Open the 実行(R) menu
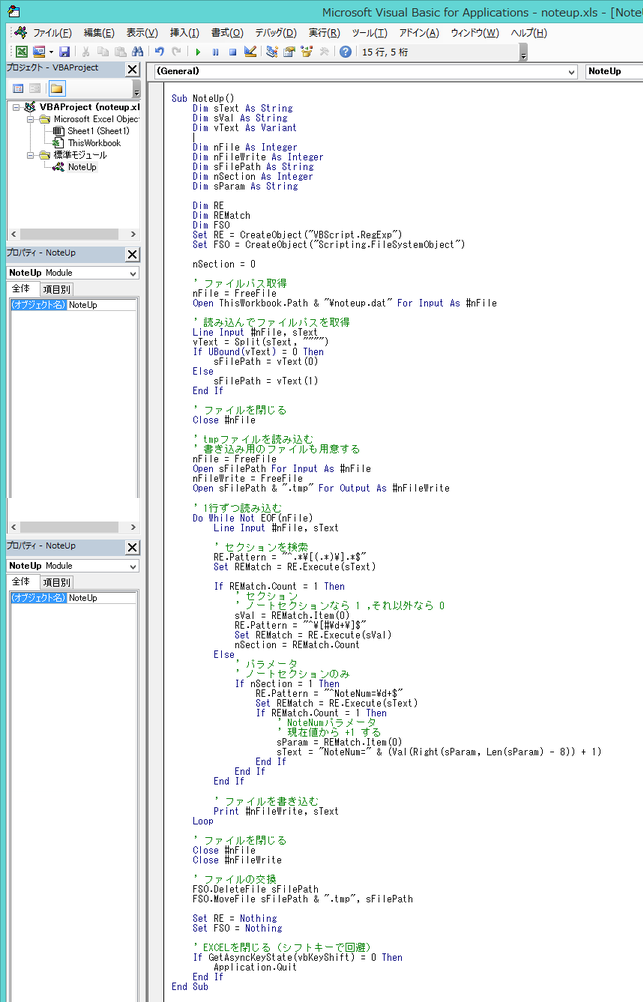 [x=324, y=33]
